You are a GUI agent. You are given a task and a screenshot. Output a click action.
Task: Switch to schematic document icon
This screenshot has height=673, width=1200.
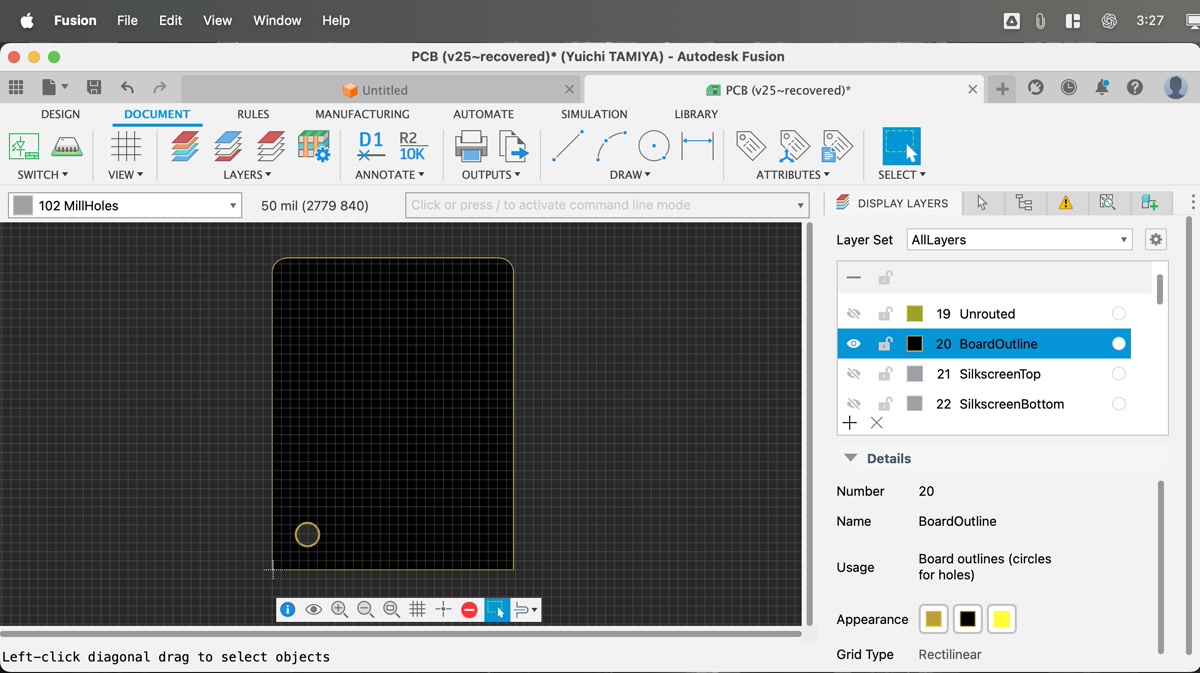pos(24,146)
